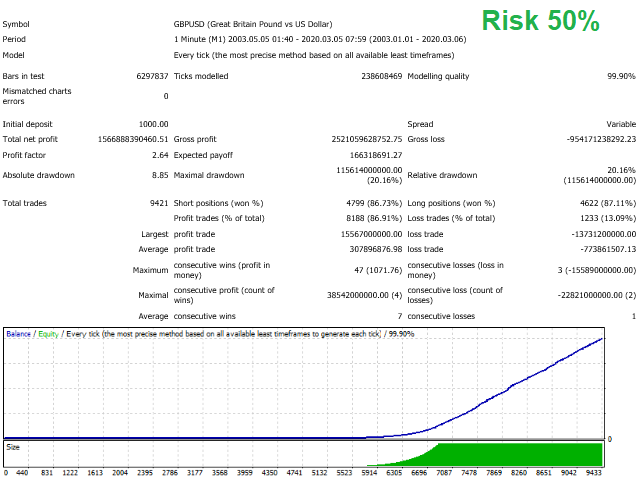Click the blue Balance legend label
This screenshot has height=480, width=640.
tap(19, 333)
